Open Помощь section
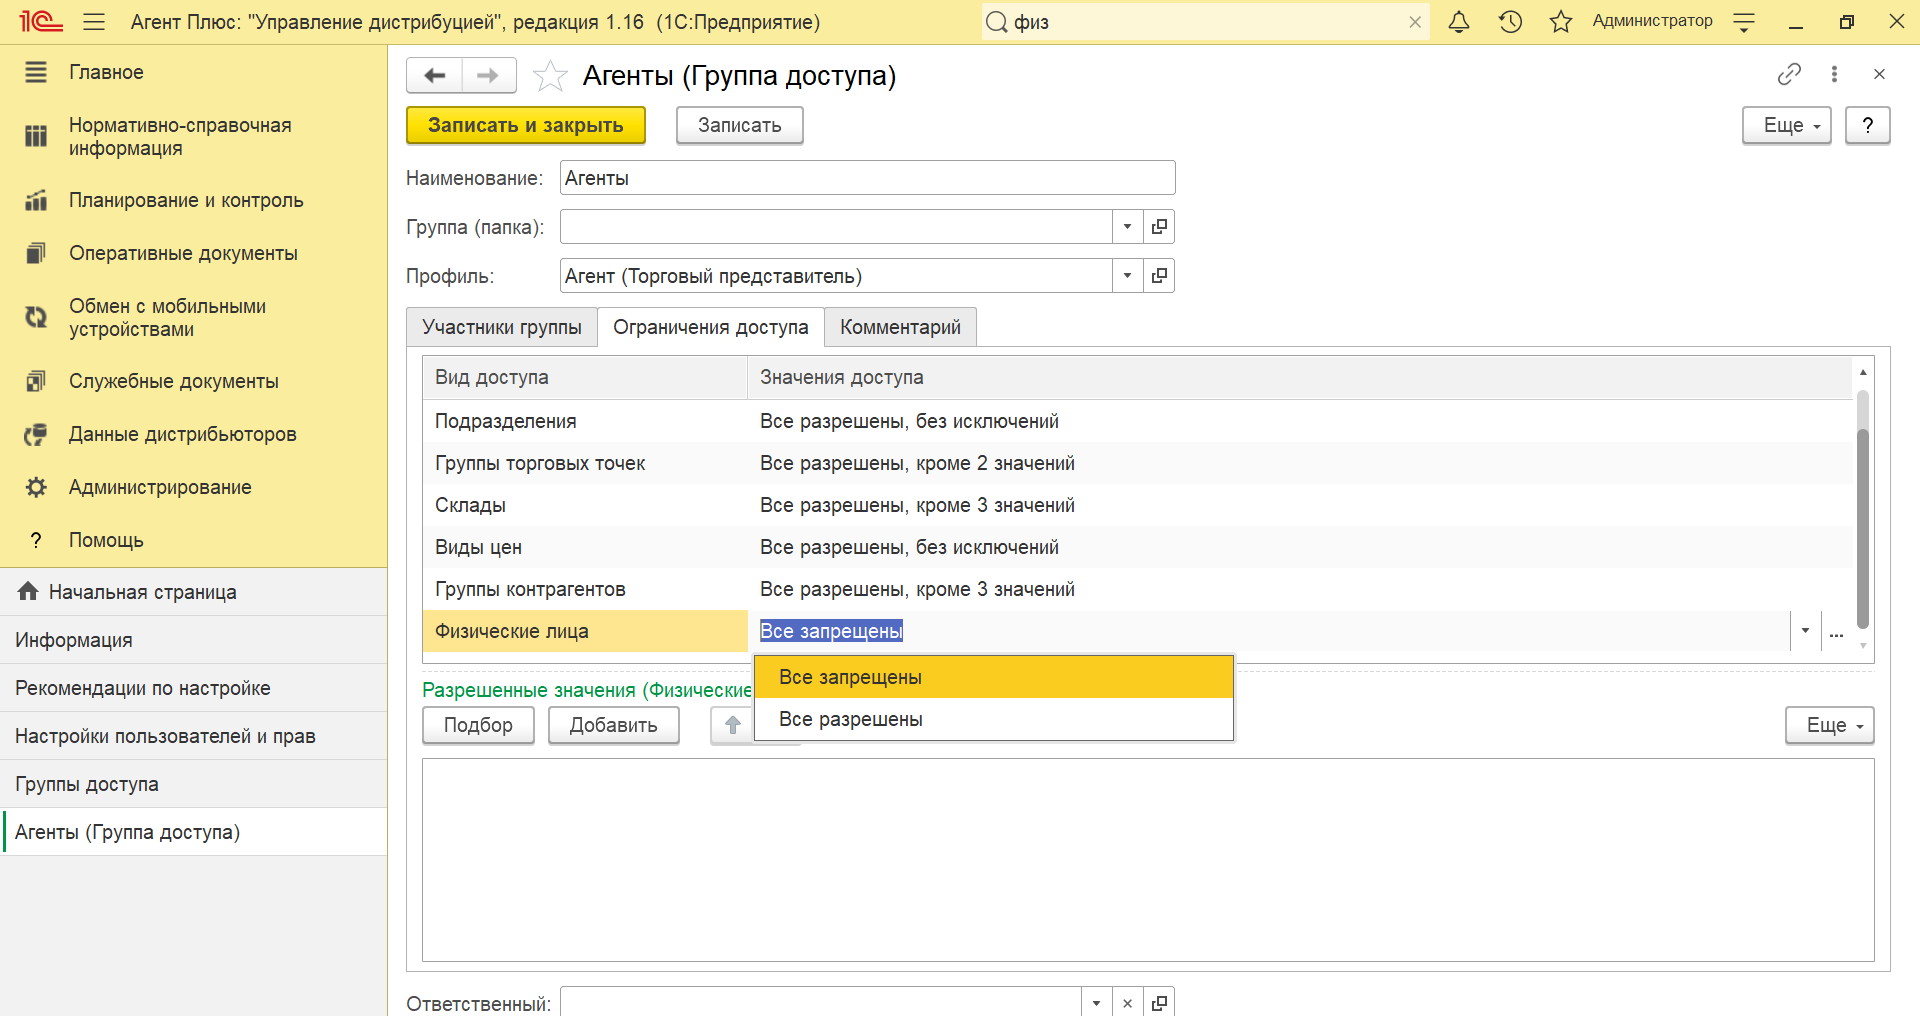Image resolution: width=1920 pixels, height=1016 pixels. [194, 540]
